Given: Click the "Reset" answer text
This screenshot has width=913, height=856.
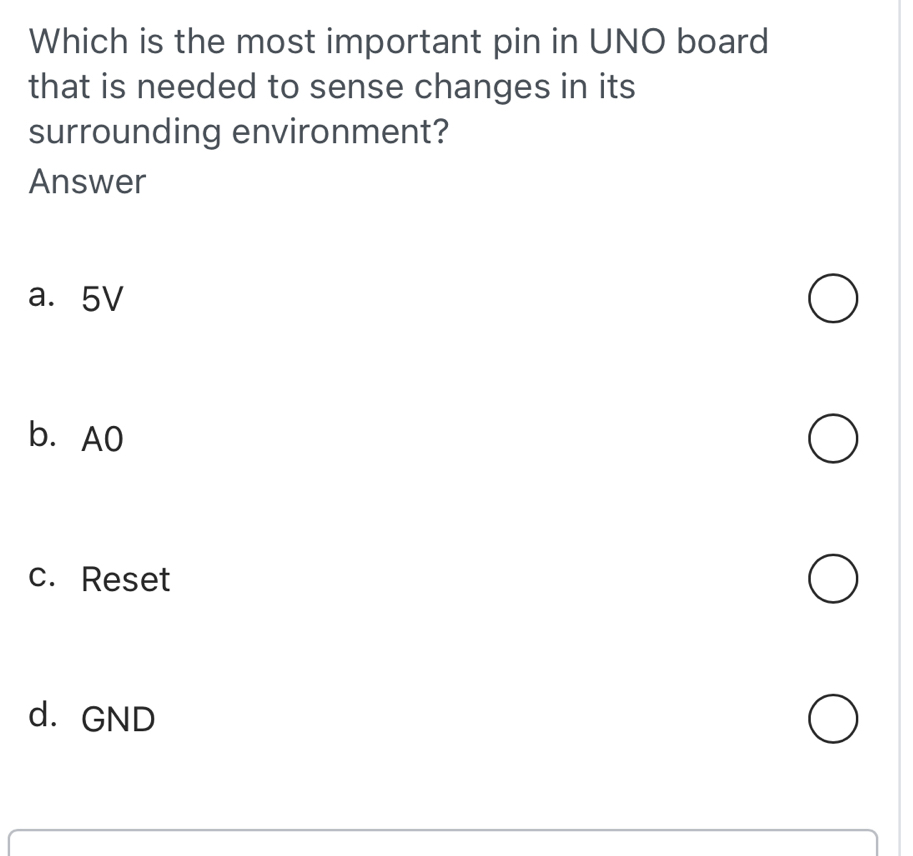Looking at the screenshot, I should (x=126, y=580).
